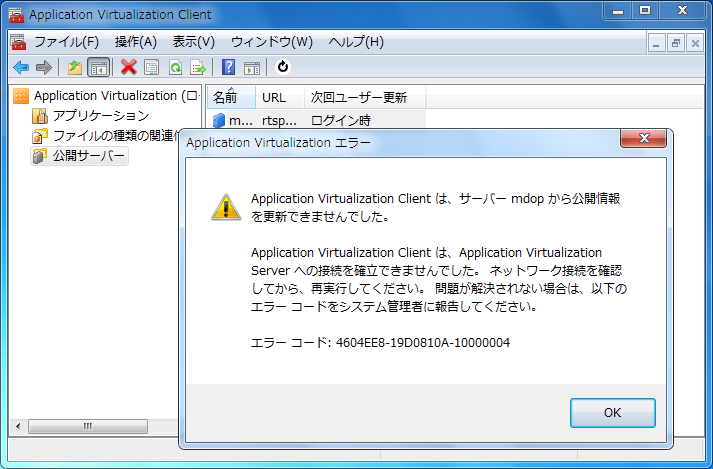Click the error code 4604EE8-19D0810A-10000004 text
This screenshot has height=469, width=713.
(422, 343)
